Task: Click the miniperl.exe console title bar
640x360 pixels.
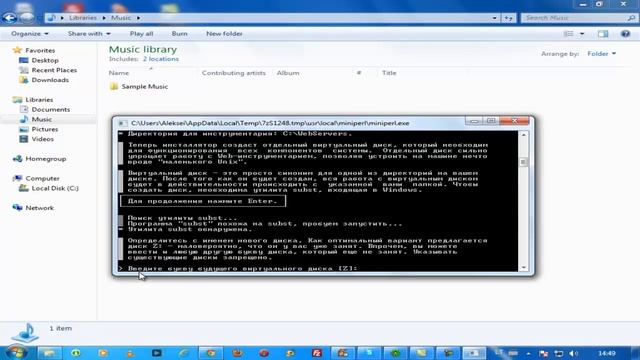Action: coord(270,123)
